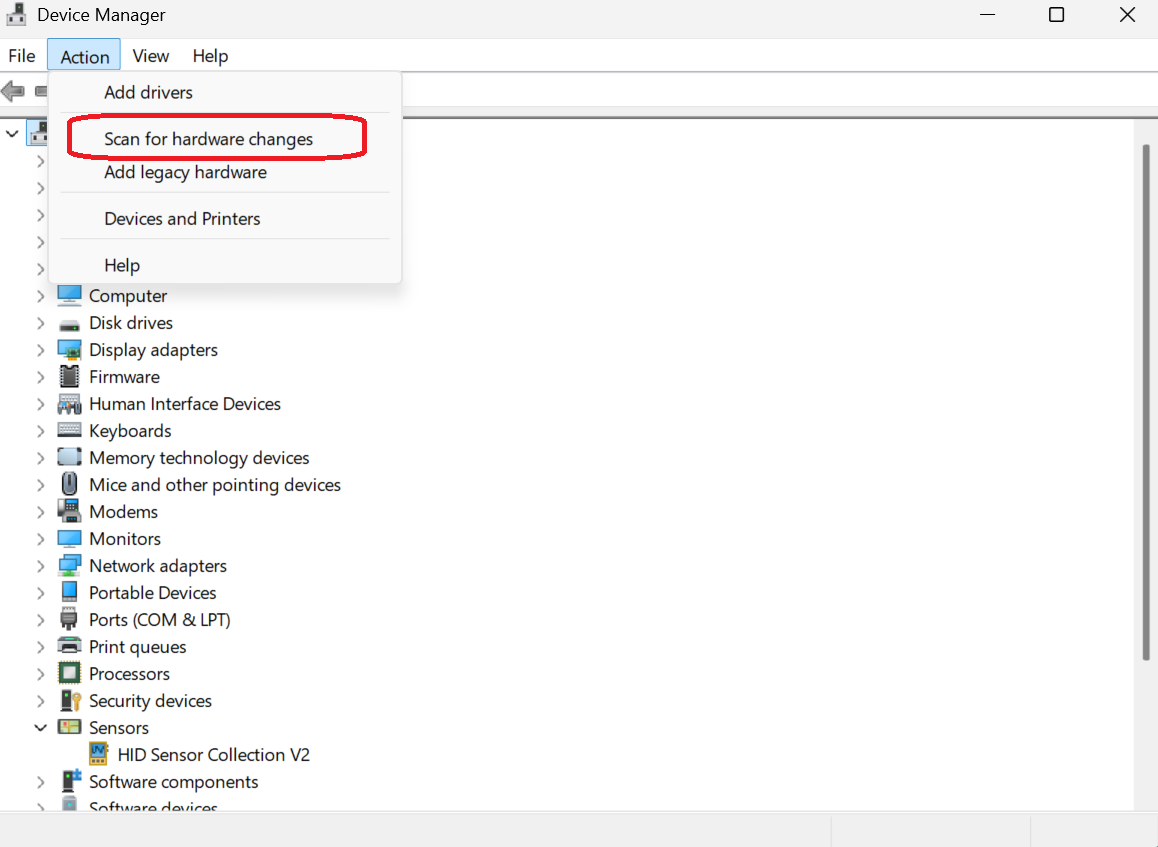Screen dimensions: 1158x847
Task: Click the Mice and other pointing devices icon
Action: pyautogui.click(x=69, y=485)
